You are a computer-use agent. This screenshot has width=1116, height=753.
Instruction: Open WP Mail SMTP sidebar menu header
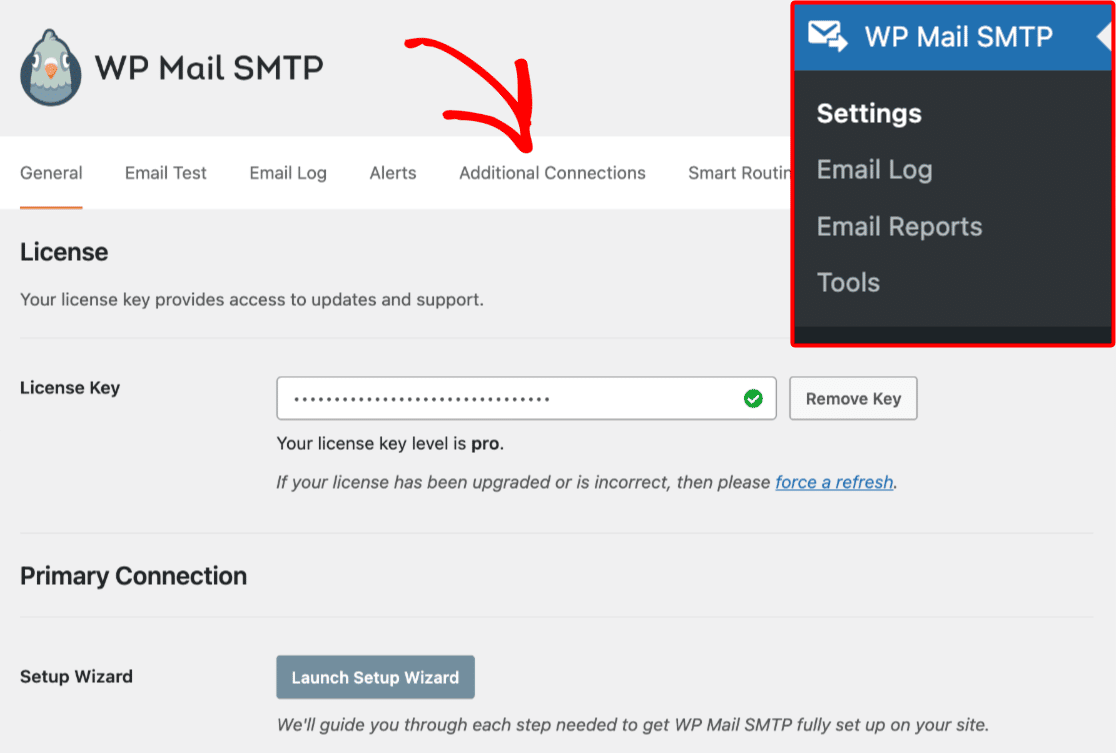tap(954, 36)
